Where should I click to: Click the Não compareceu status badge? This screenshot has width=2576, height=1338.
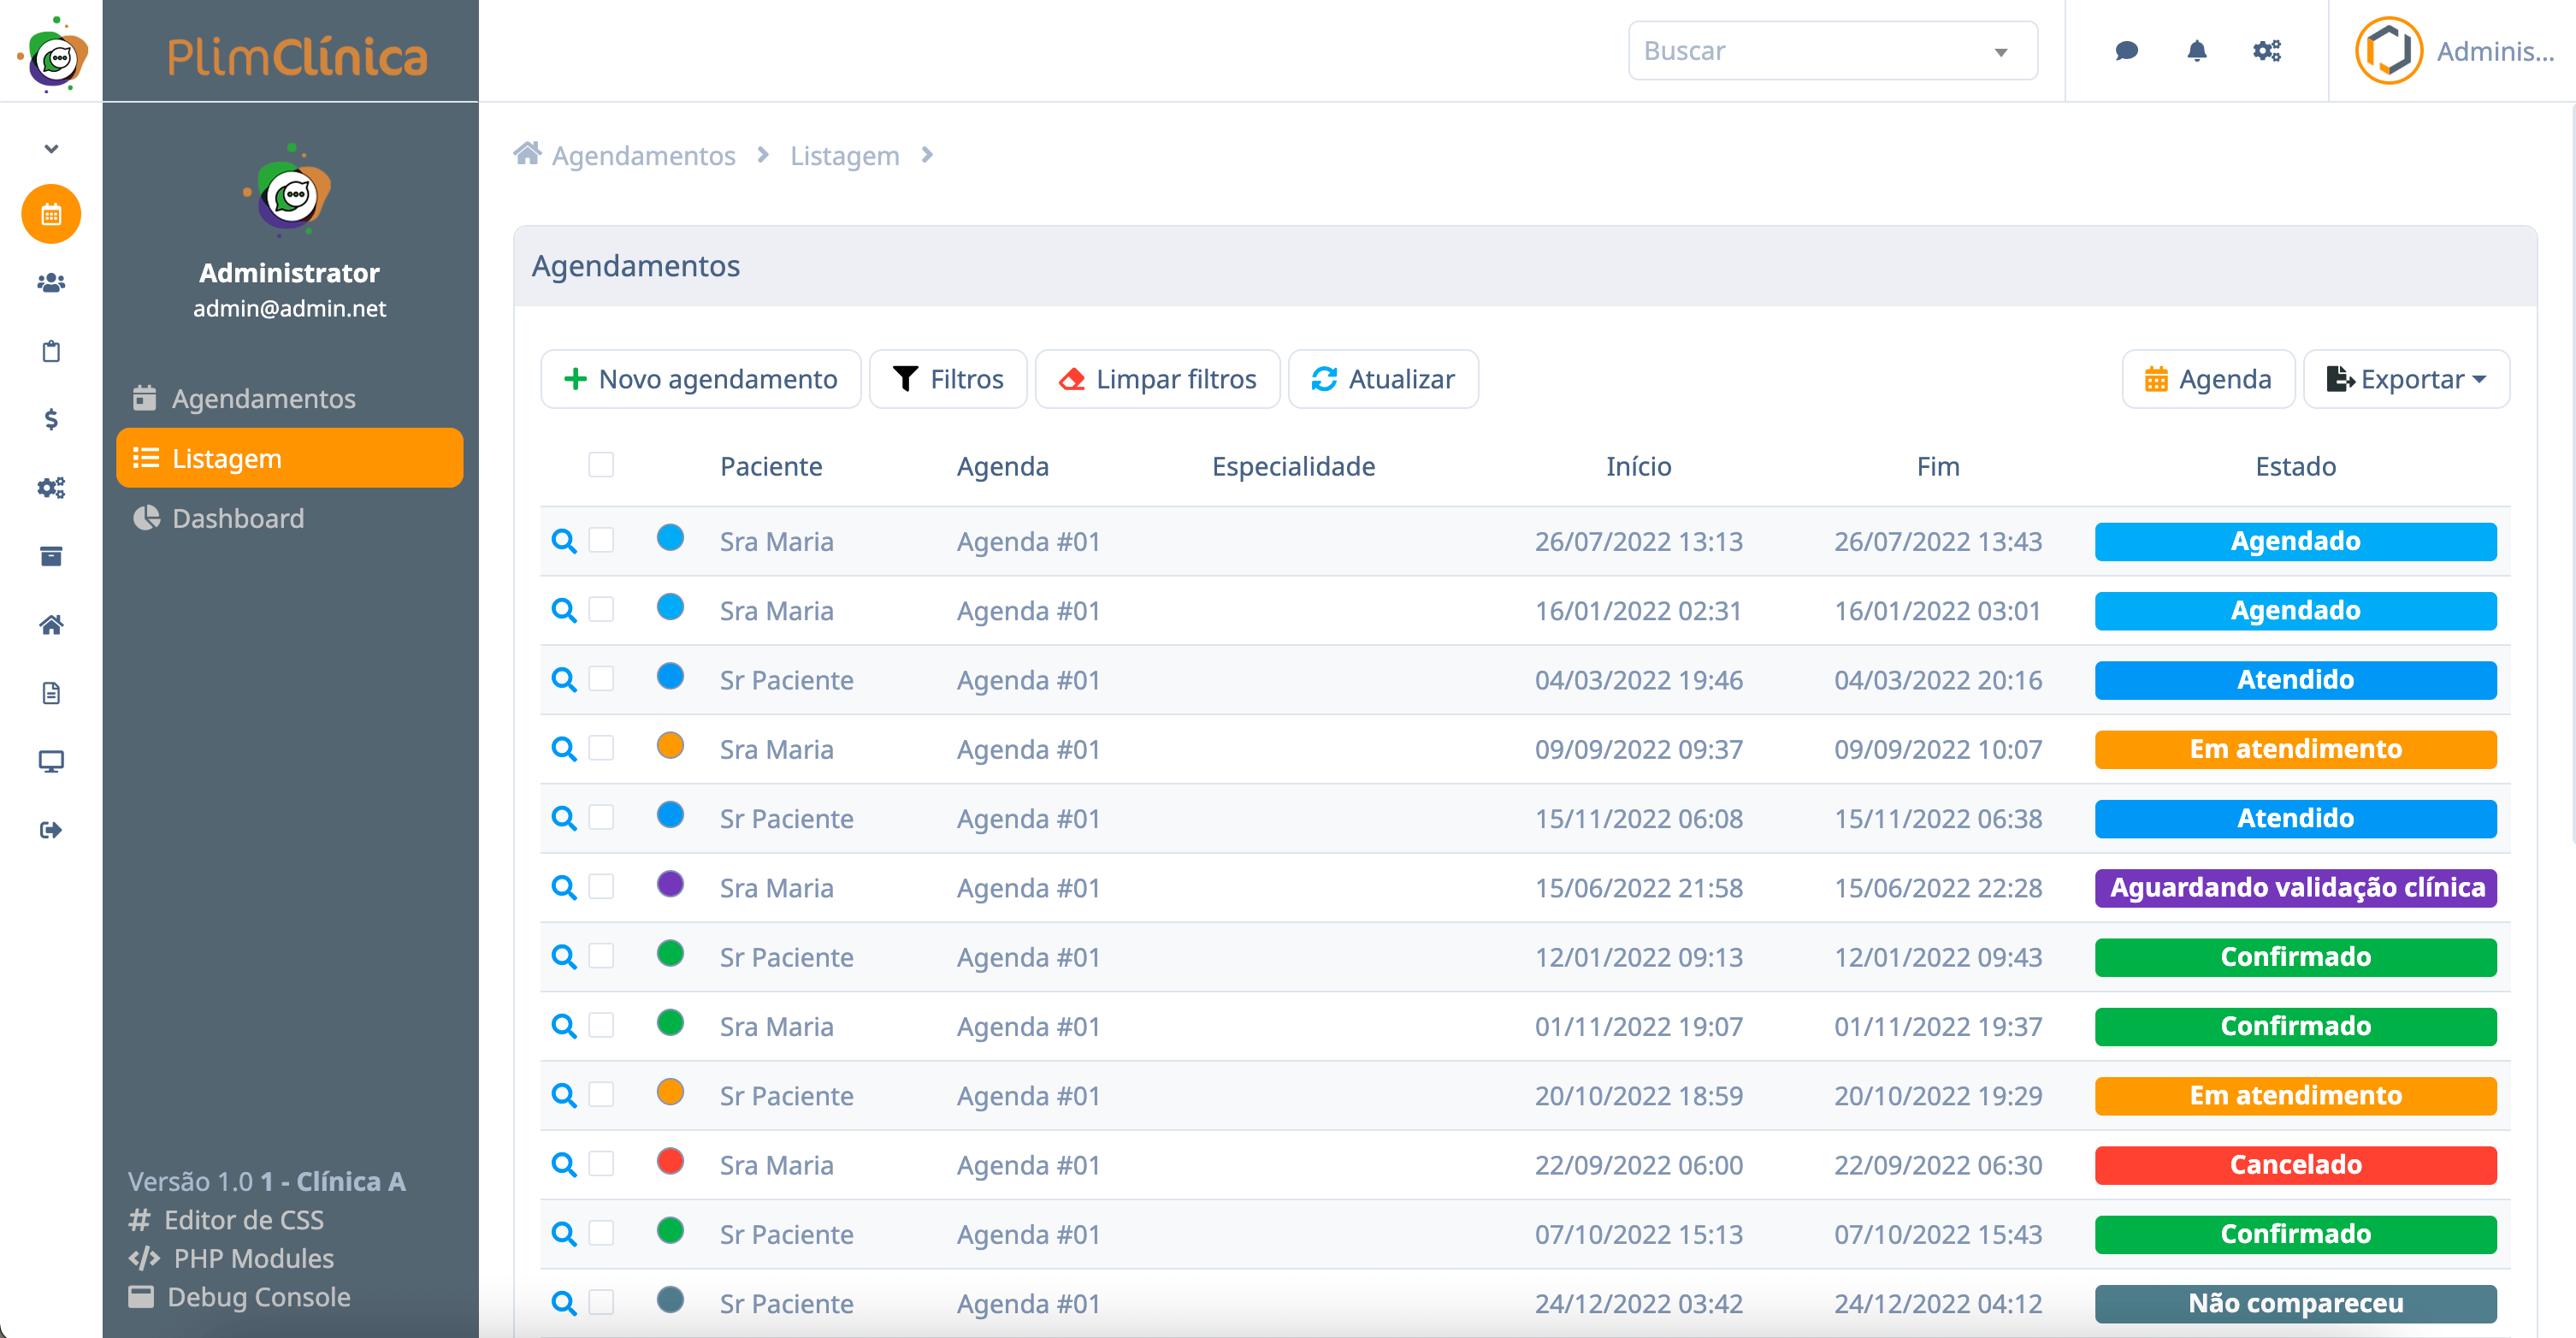tap(2296, 1304)
